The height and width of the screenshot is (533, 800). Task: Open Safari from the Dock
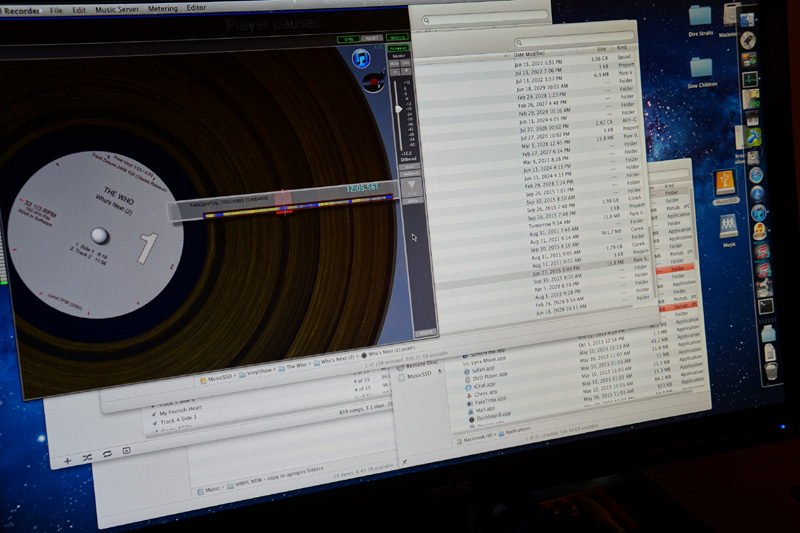[757, 175]
